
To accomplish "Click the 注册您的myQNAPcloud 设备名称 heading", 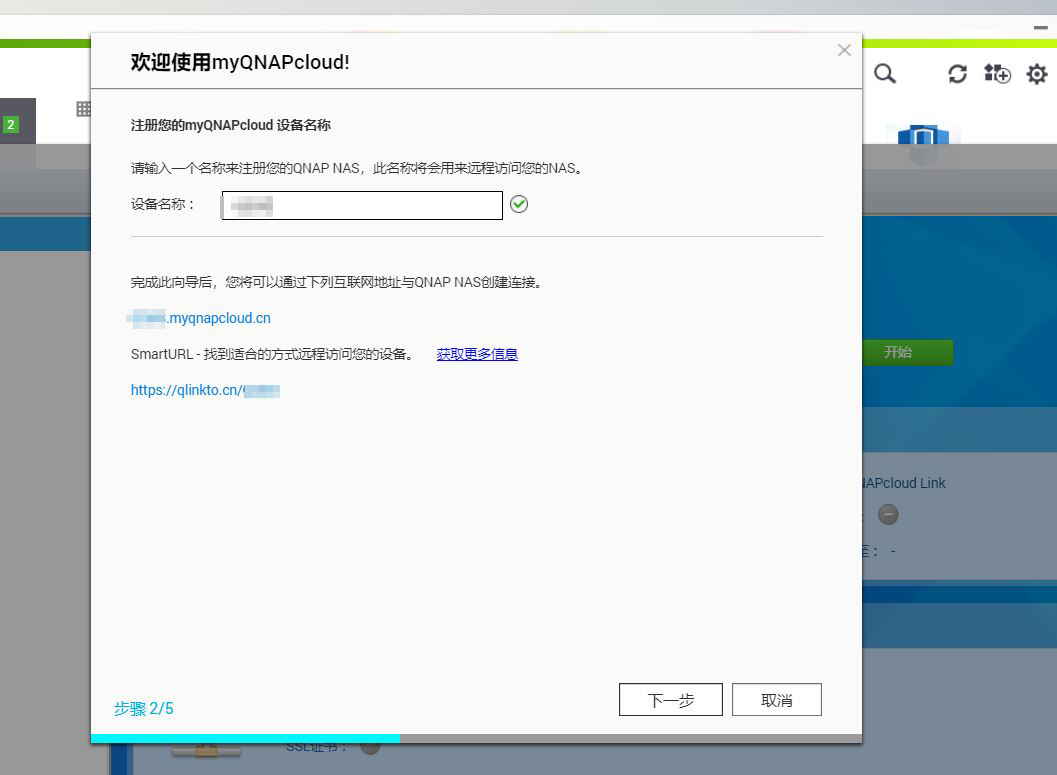I will 231,125.
